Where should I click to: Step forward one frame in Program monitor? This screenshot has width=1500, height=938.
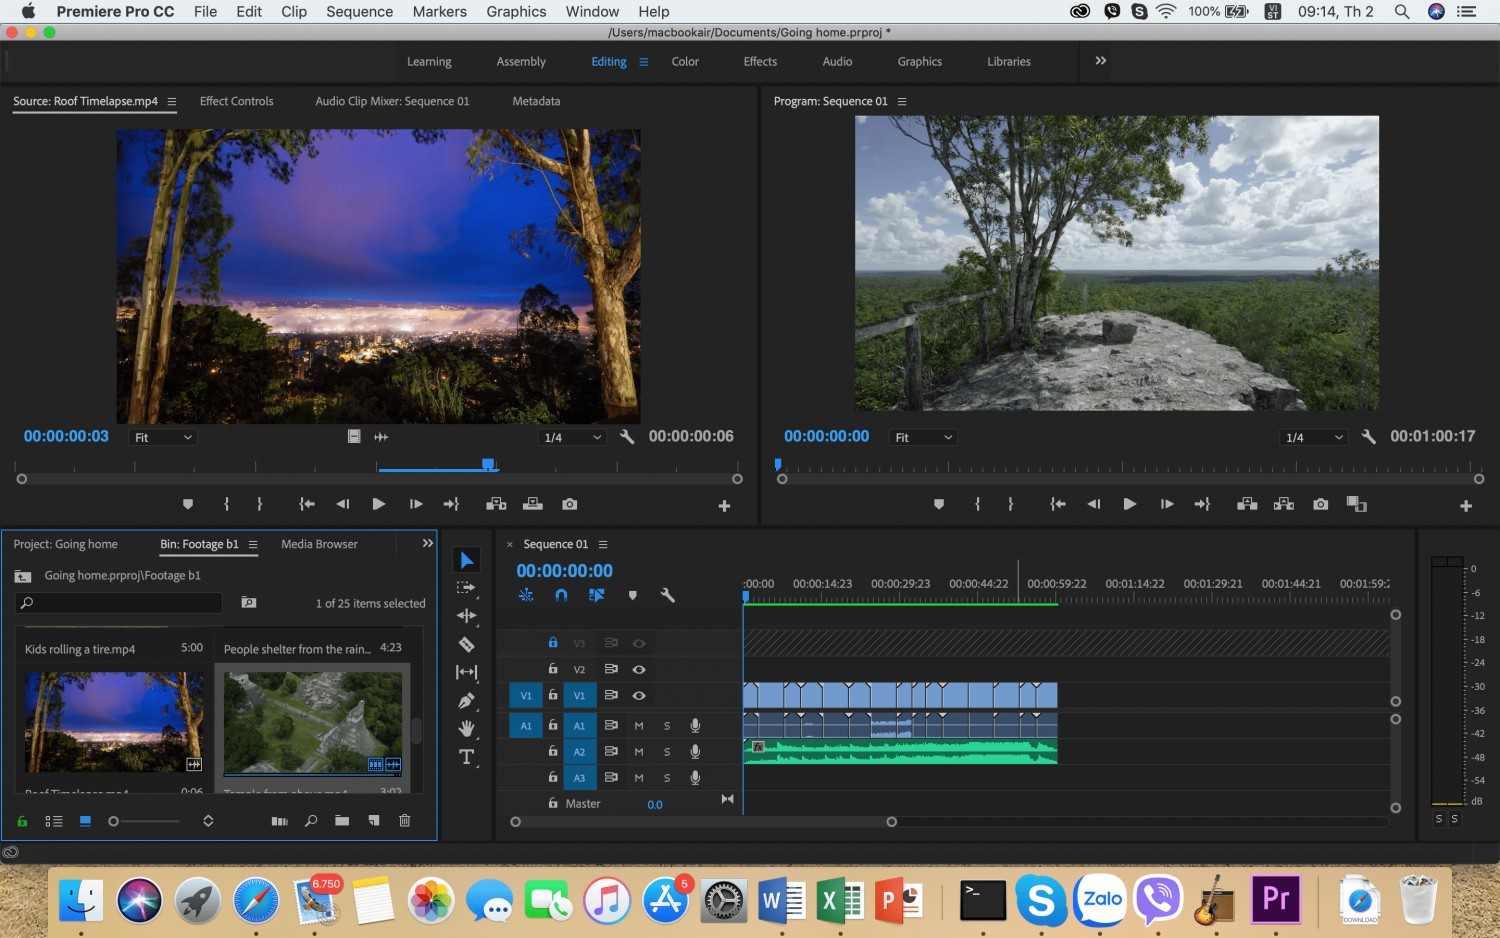[x=1166, y=504]
